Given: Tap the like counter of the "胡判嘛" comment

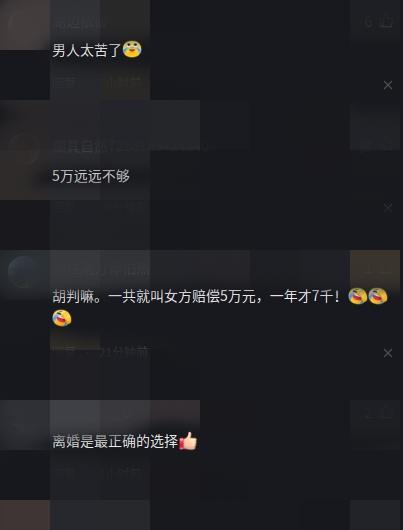Looking at the screenshot, I should 379,270.
